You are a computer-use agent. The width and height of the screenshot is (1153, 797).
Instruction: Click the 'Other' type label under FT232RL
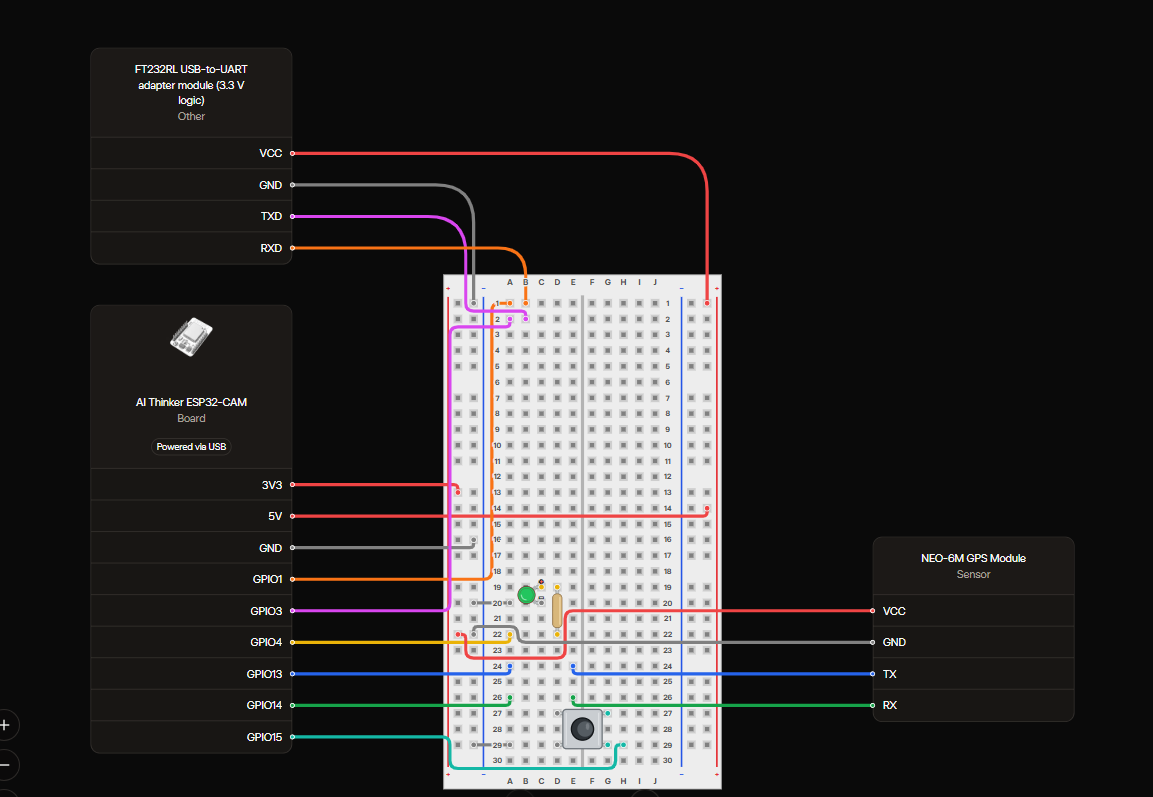click(191, 116)
